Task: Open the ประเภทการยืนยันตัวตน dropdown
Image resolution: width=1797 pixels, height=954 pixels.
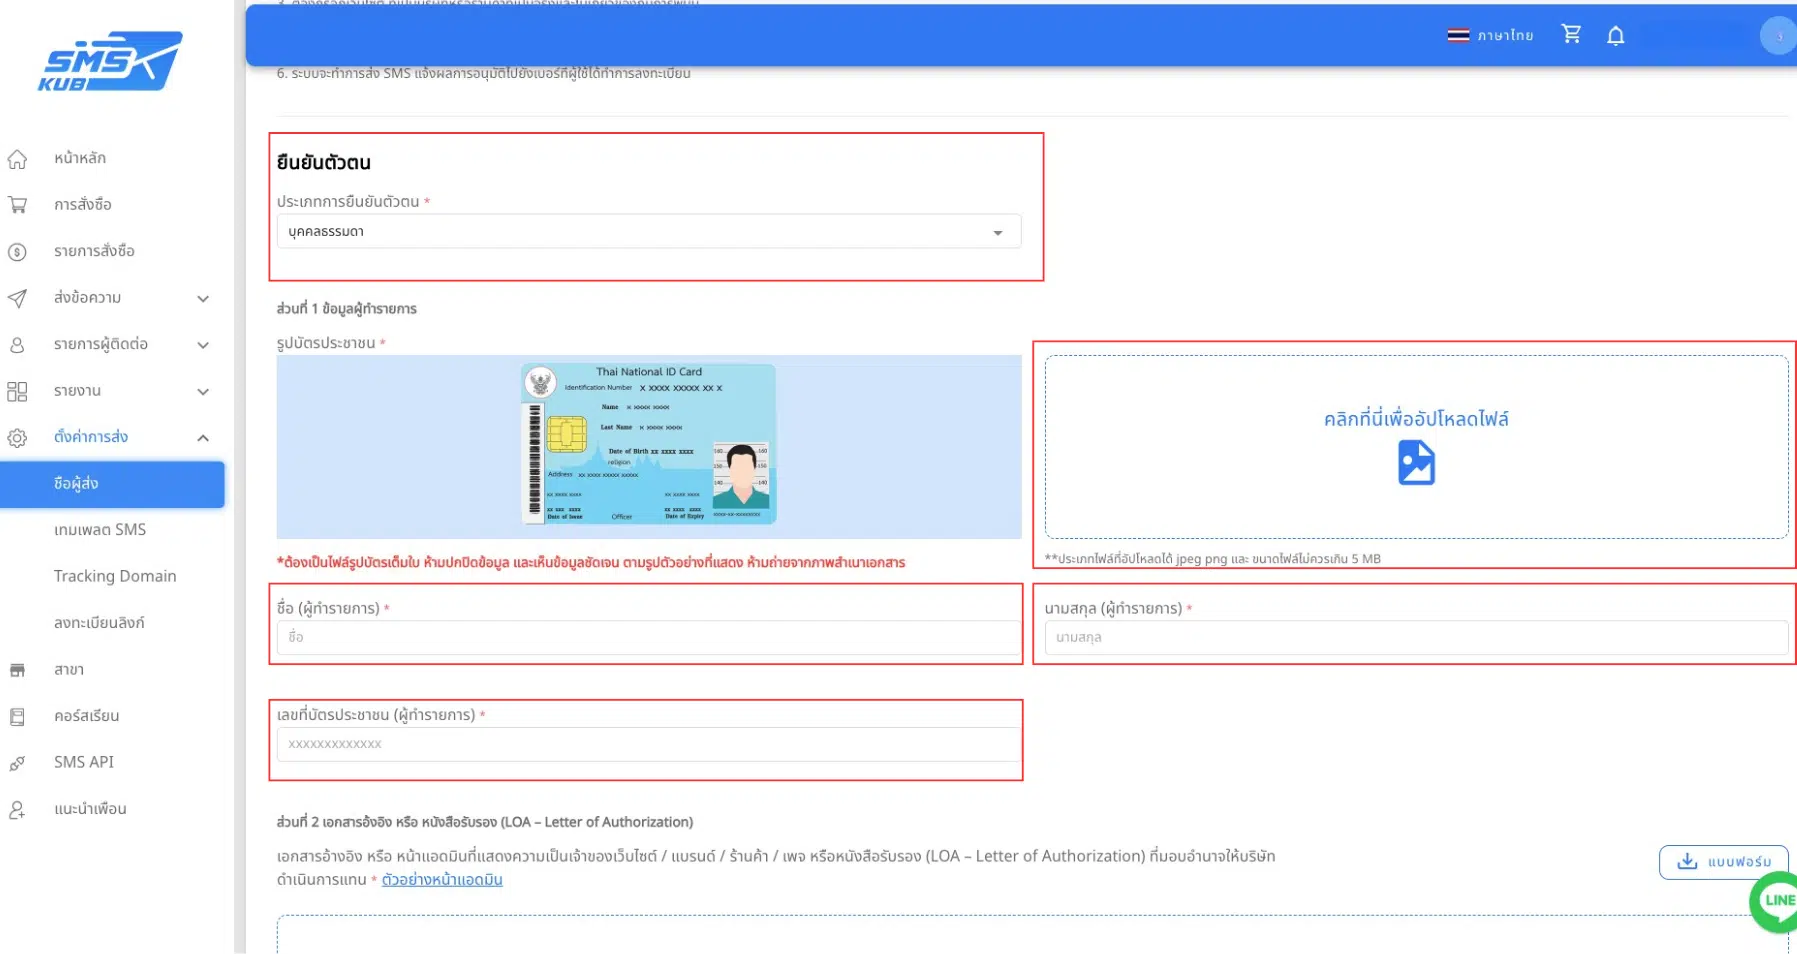Action: point(649,232)
